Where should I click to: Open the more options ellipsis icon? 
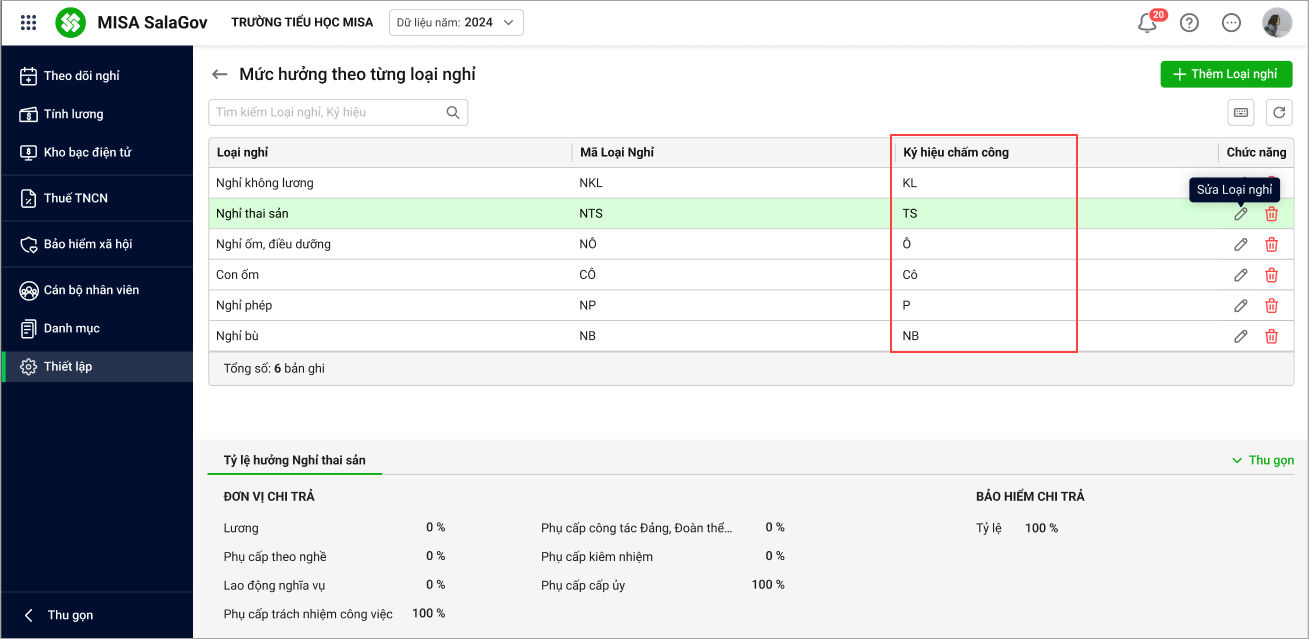point(1231,23)
